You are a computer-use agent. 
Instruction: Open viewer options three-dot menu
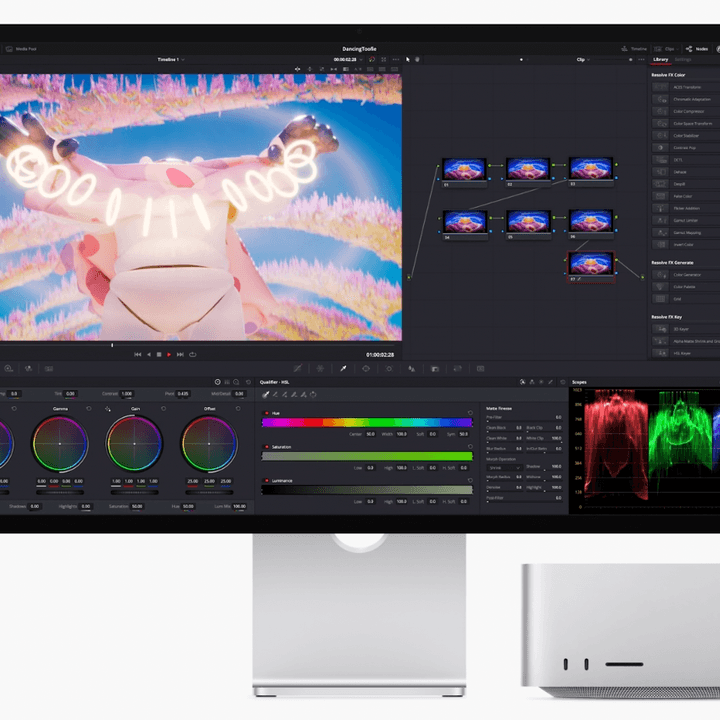tap(395, 60)
